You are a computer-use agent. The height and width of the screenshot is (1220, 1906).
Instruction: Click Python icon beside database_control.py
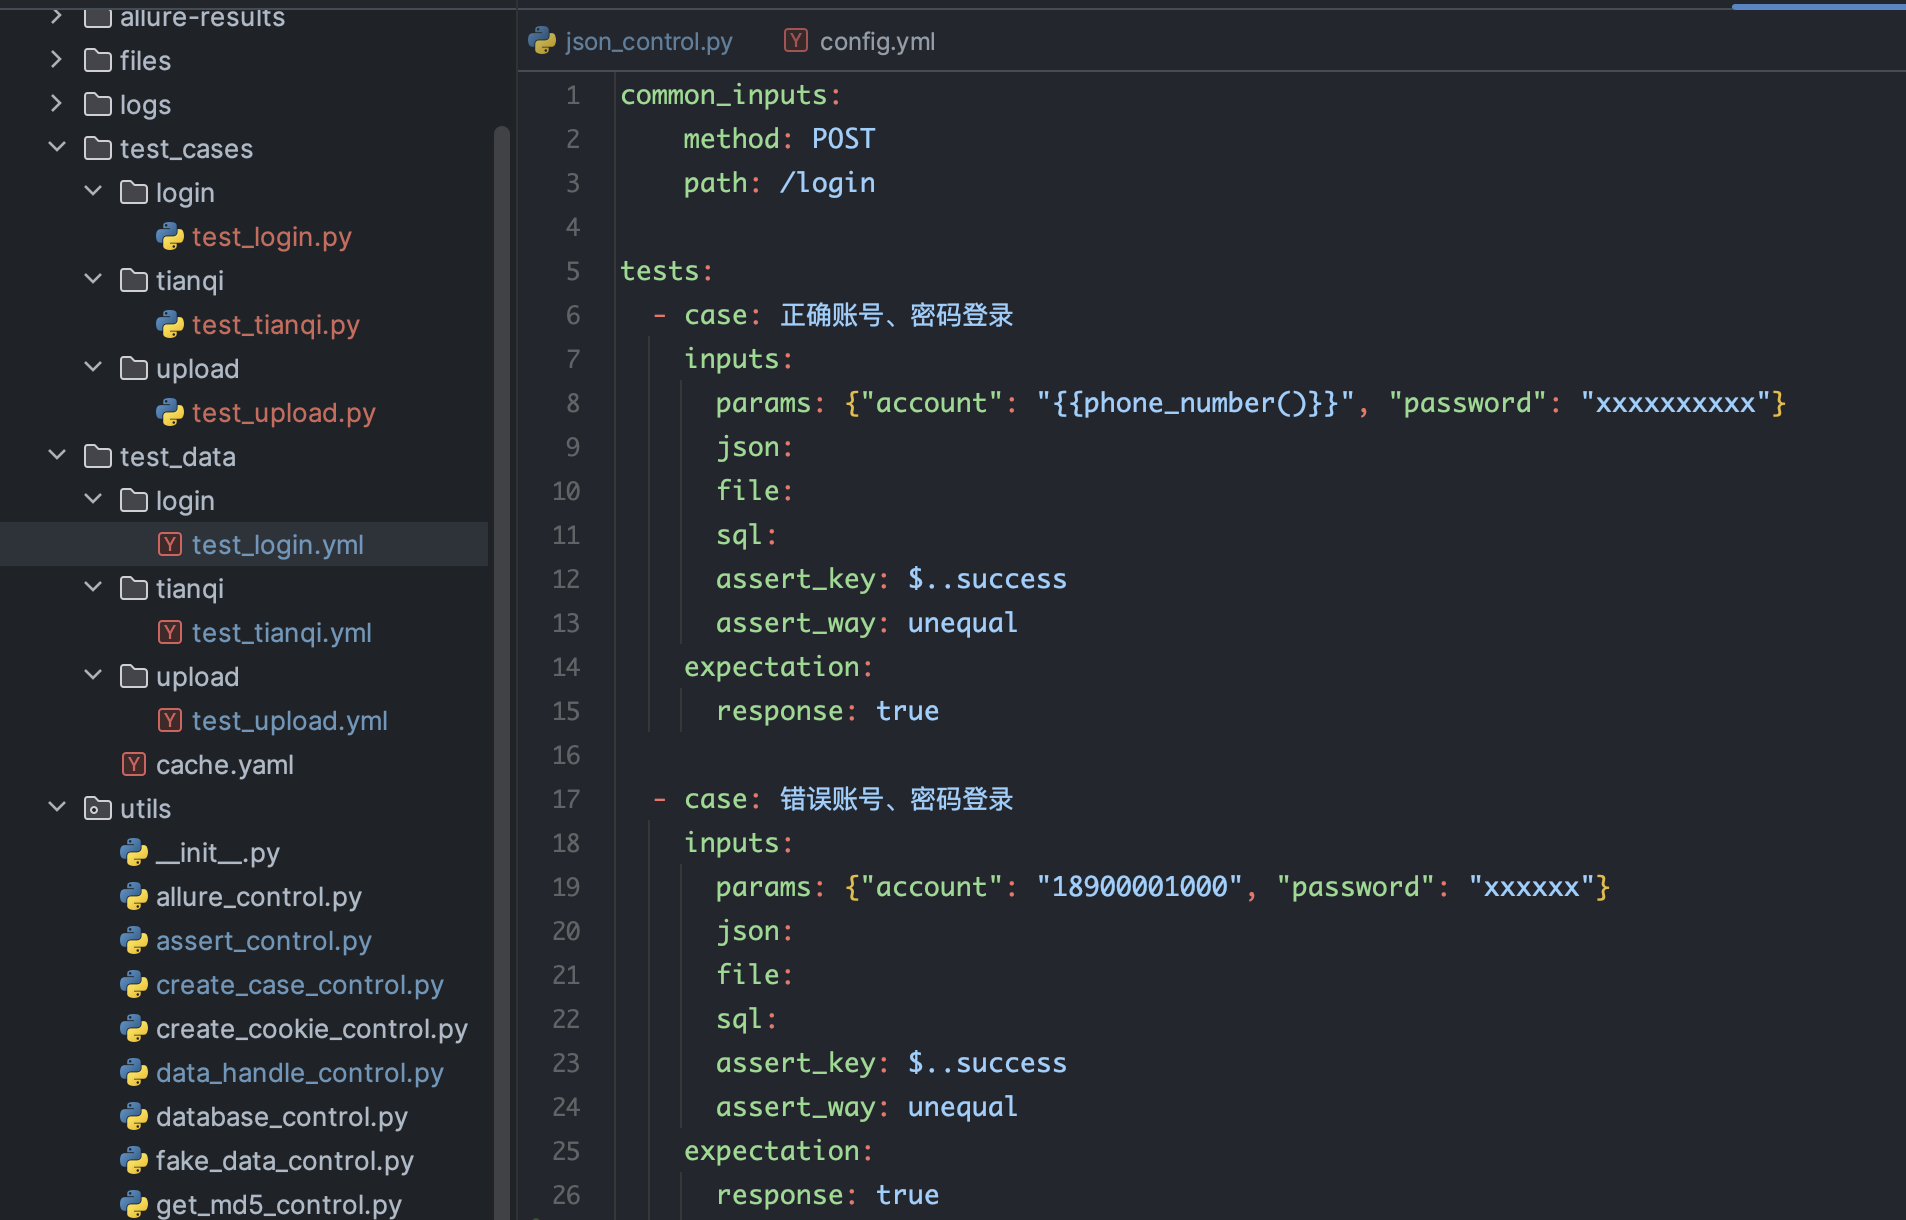(134, 1116)
